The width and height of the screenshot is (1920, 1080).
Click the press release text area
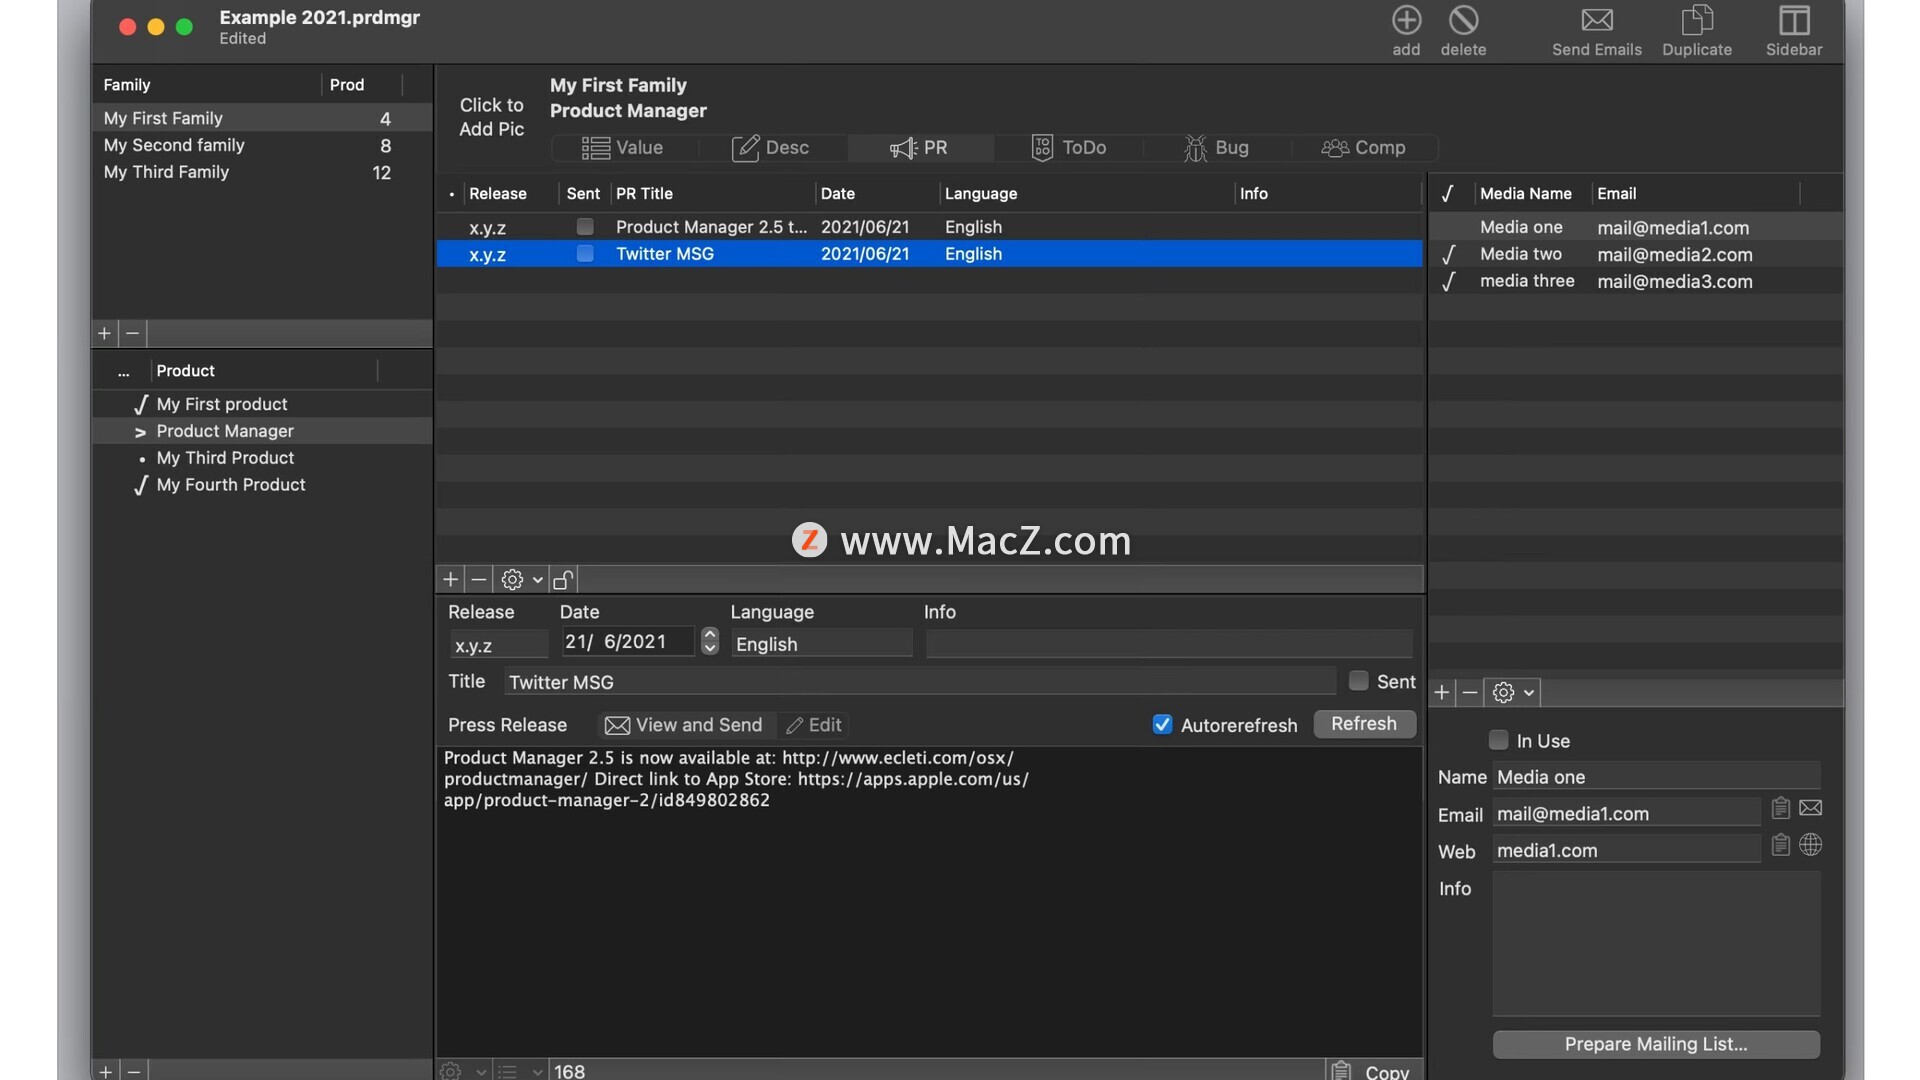click(x=929, y=900)
